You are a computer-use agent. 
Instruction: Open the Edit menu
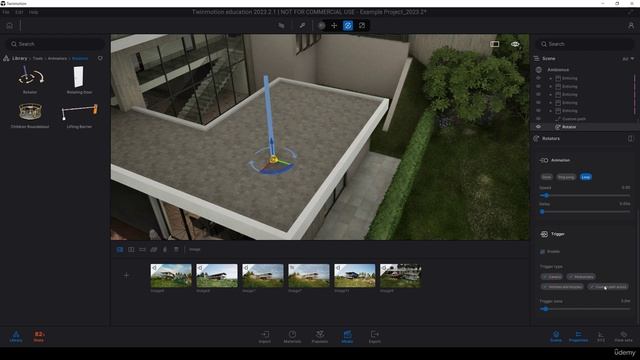click(19, 12)
